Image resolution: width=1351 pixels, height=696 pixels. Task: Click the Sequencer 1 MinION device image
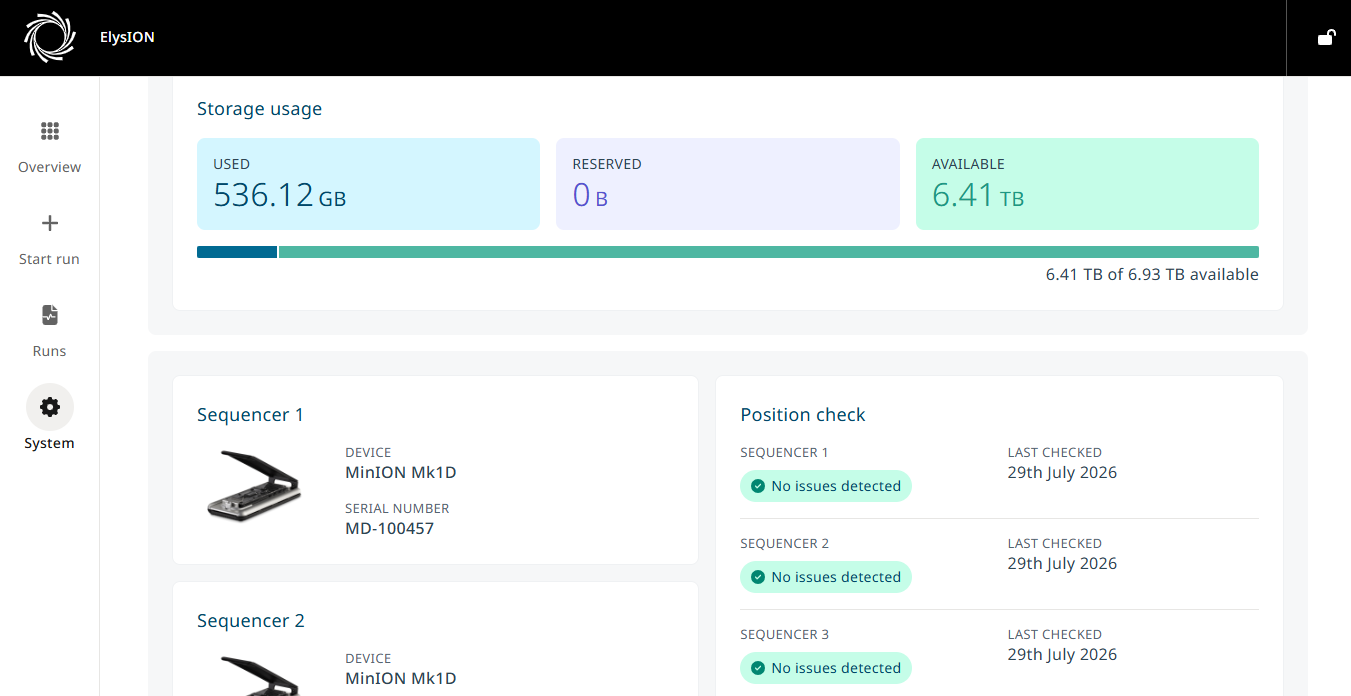click(253, 486)
